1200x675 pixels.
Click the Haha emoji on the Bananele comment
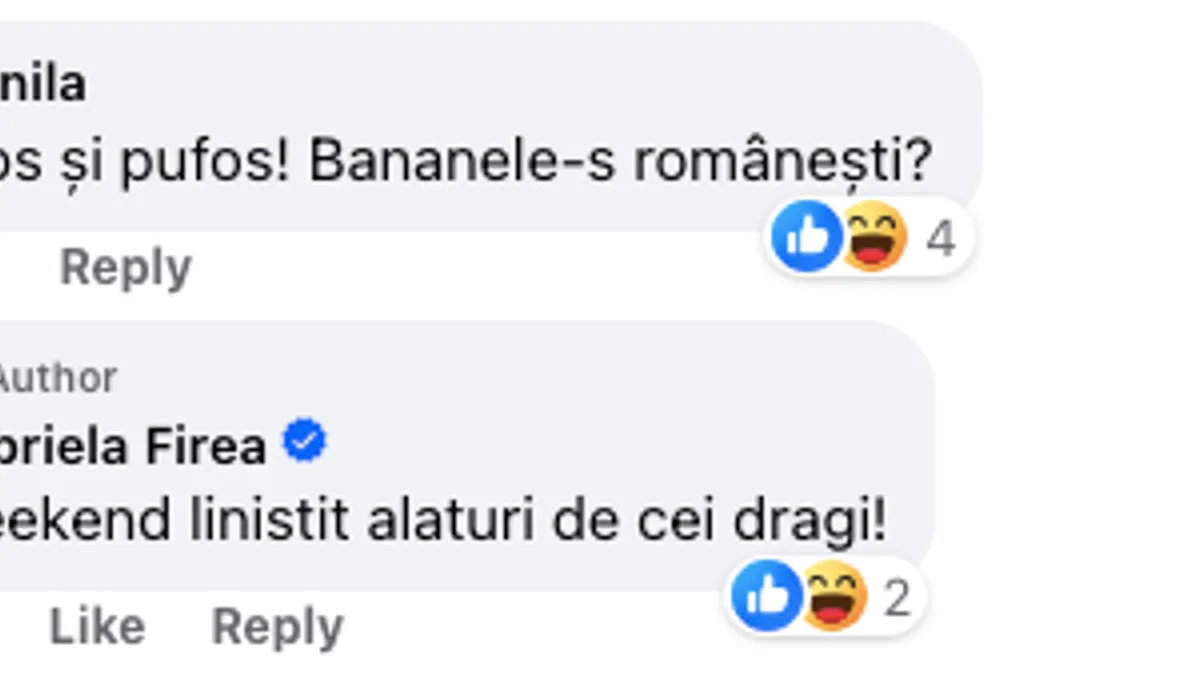pyautogui.click(x=874, y=237)
